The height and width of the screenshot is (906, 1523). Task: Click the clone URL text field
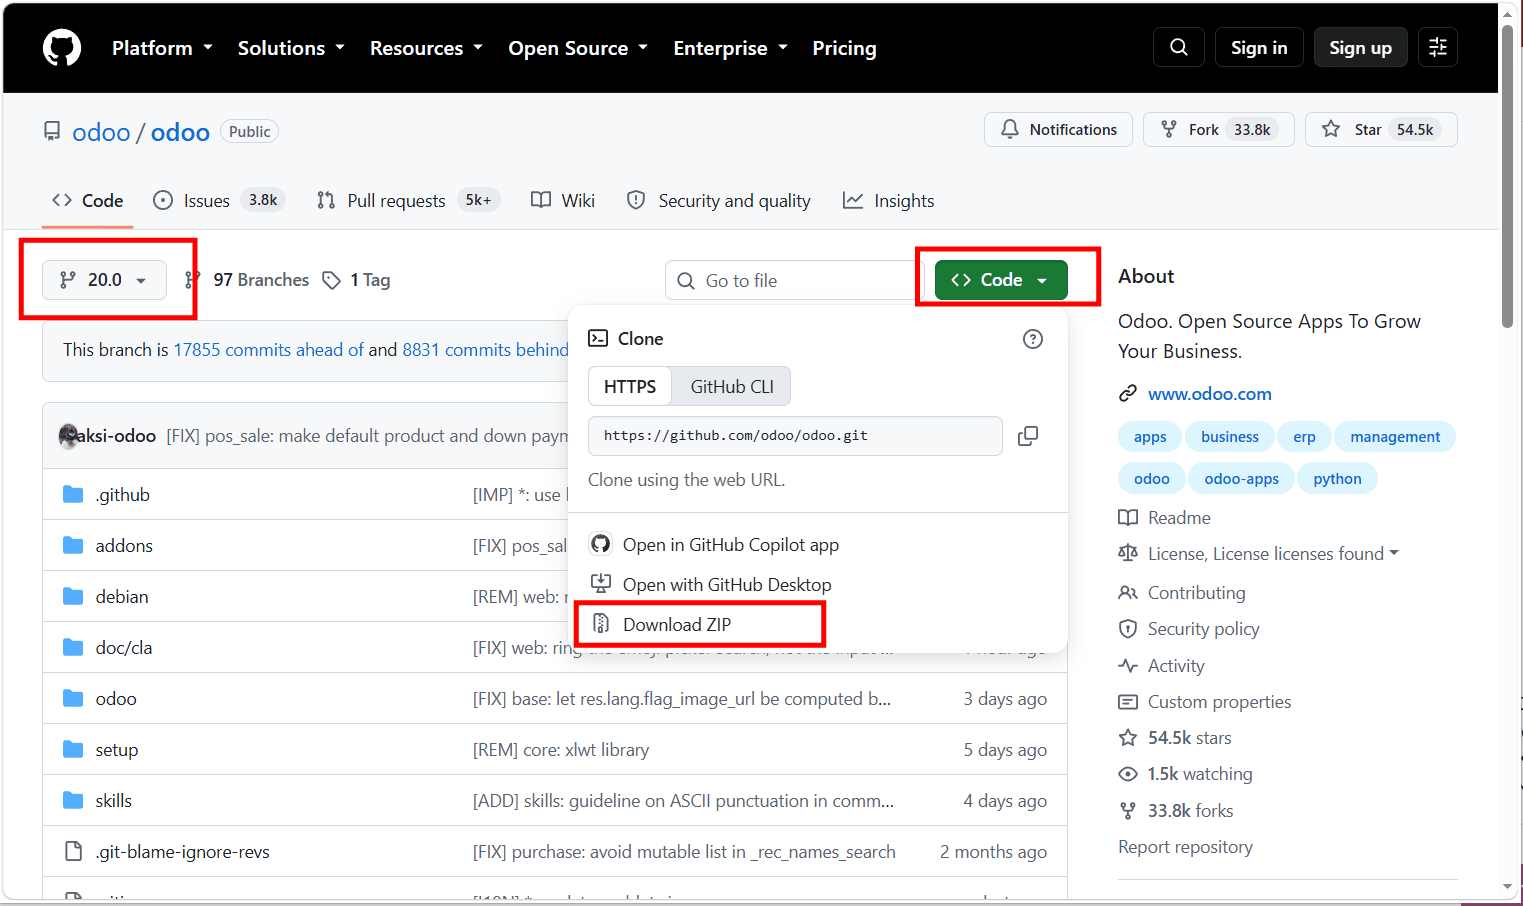(795, 436)
